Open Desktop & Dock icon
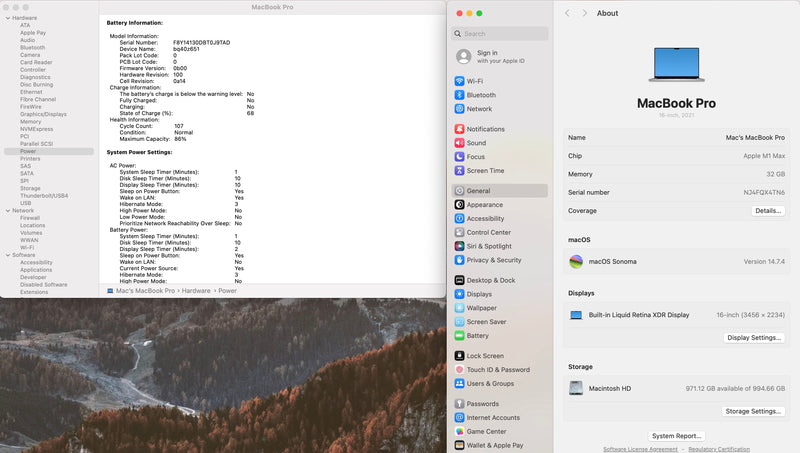Viewport: 800px width, 453px height. coord(459,280)
